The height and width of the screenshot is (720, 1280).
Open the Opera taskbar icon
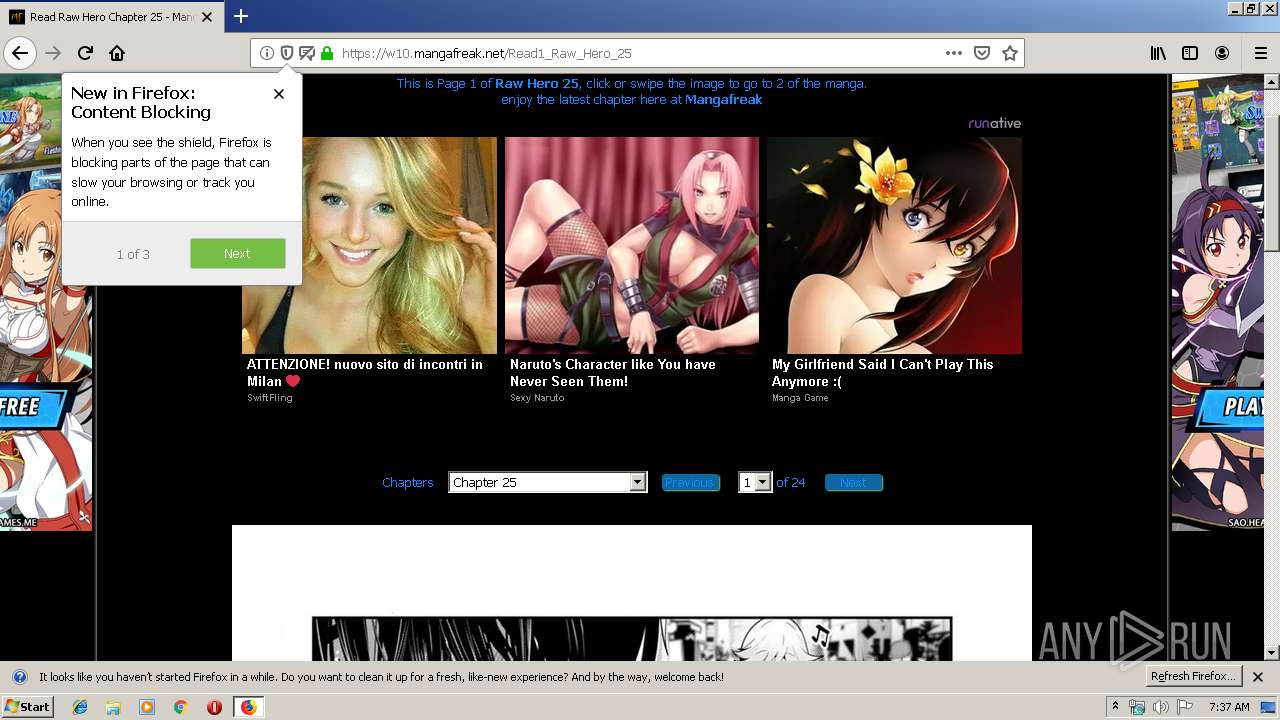[214, 707]
